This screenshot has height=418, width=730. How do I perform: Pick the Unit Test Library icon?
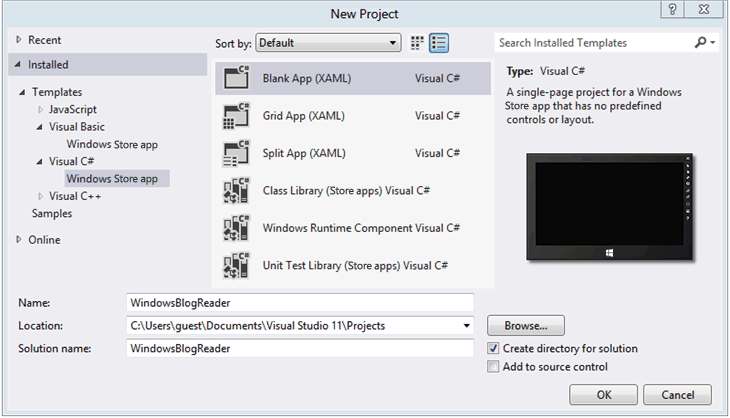click(x=235, y=265)
